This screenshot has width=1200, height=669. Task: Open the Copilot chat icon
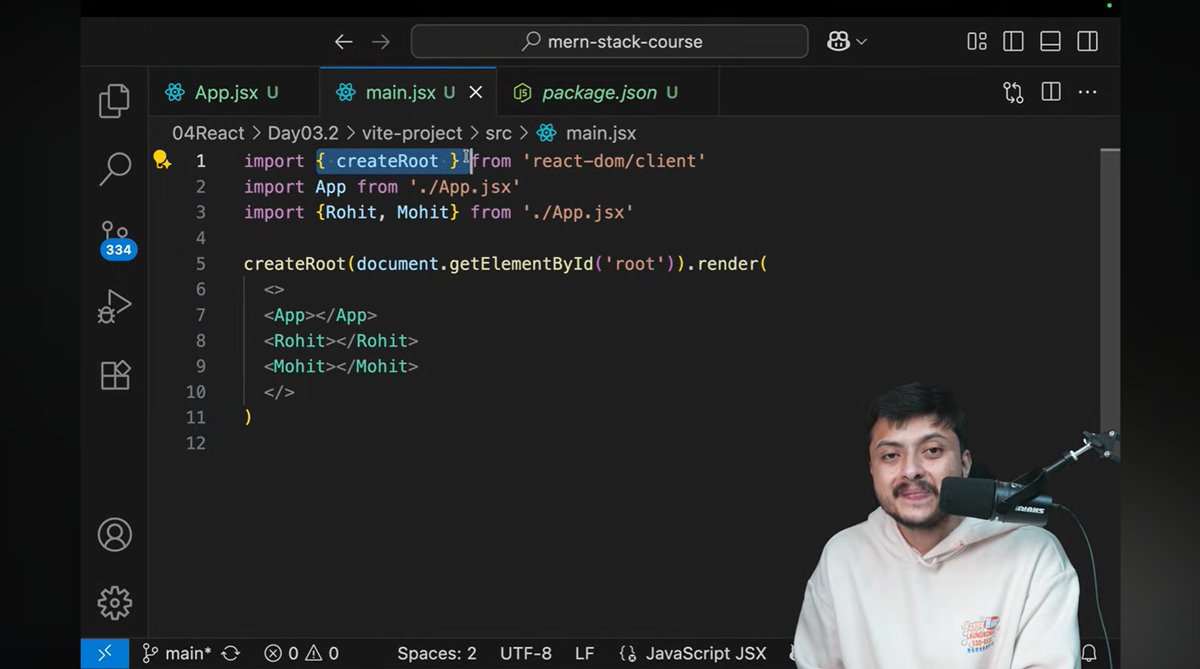pyautogui.click(x=838, y=41)
